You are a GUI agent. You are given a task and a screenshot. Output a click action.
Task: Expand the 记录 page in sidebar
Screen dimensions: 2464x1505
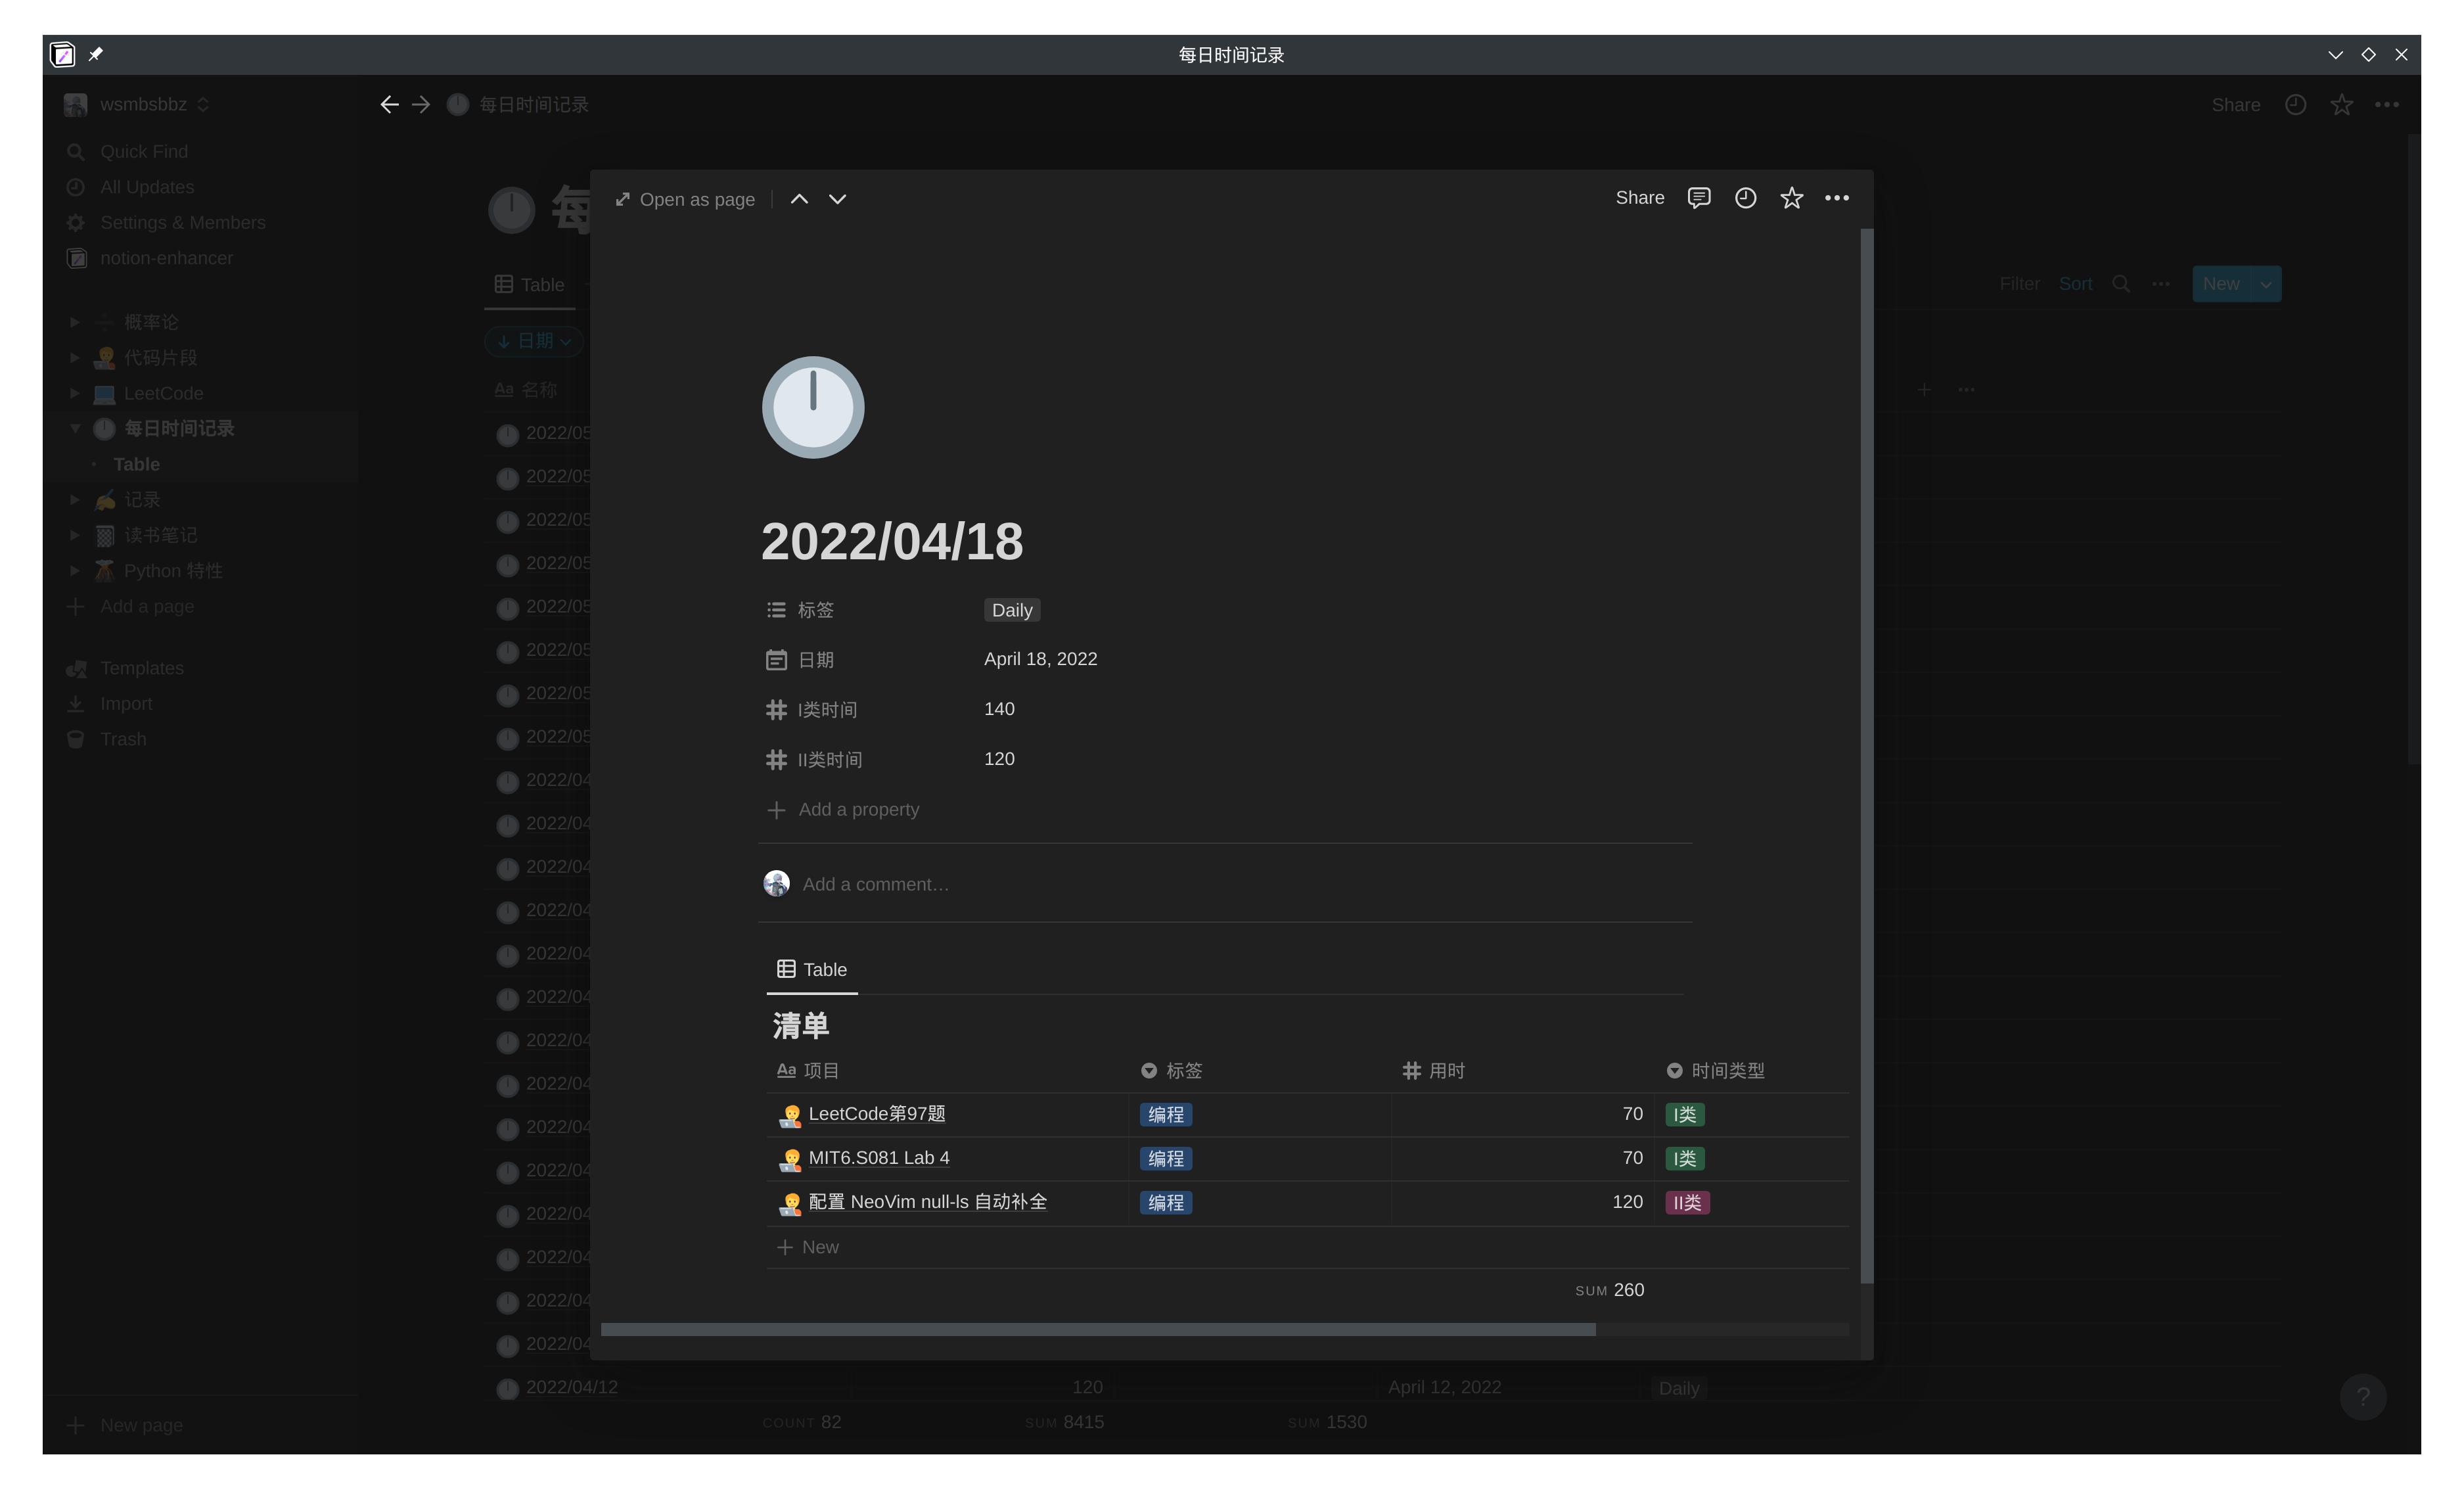click(74, 499)
